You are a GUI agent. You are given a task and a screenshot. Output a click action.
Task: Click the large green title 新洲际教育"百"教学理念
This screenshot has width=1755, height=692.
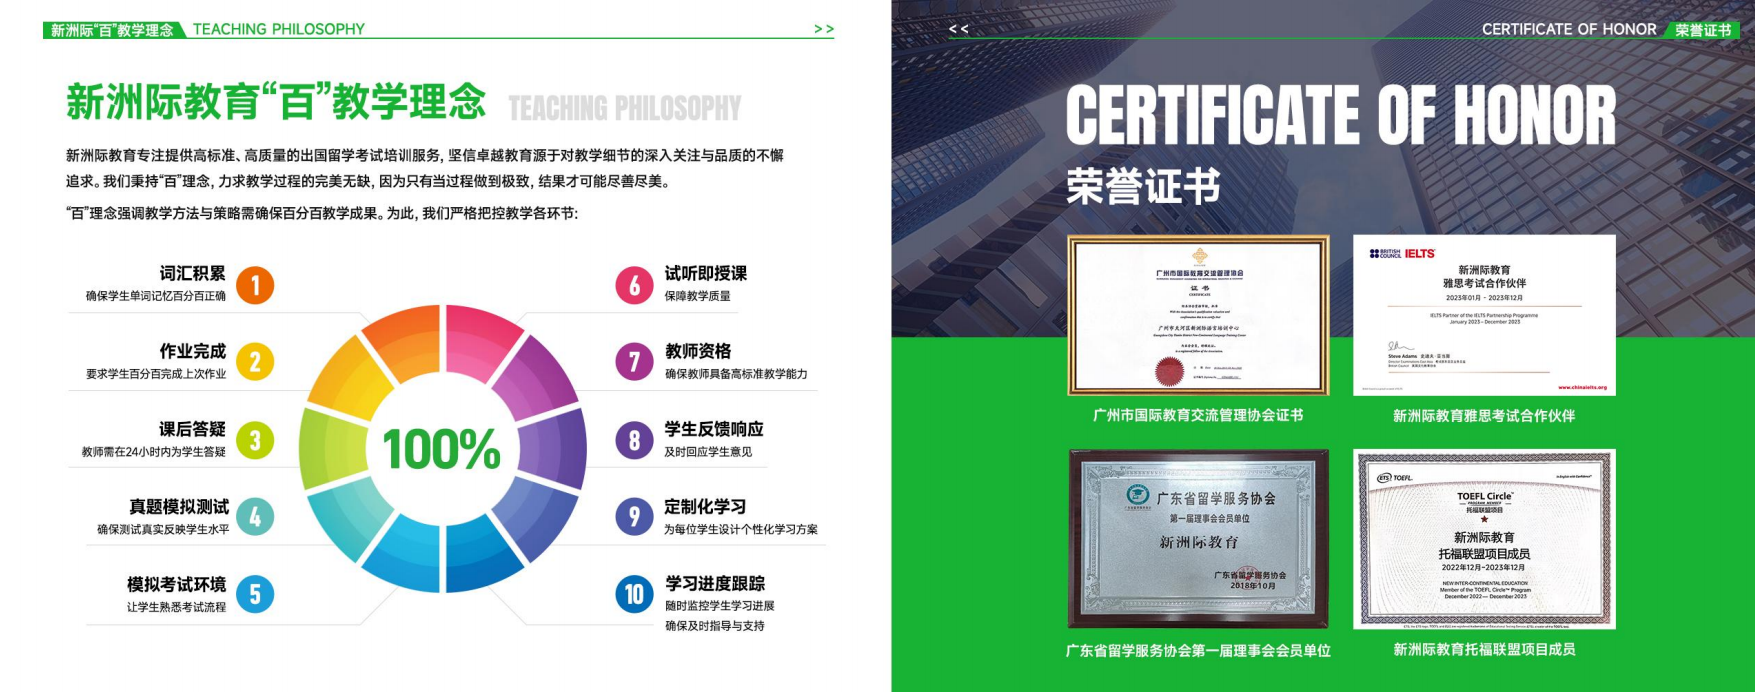[x=276, y=103]
